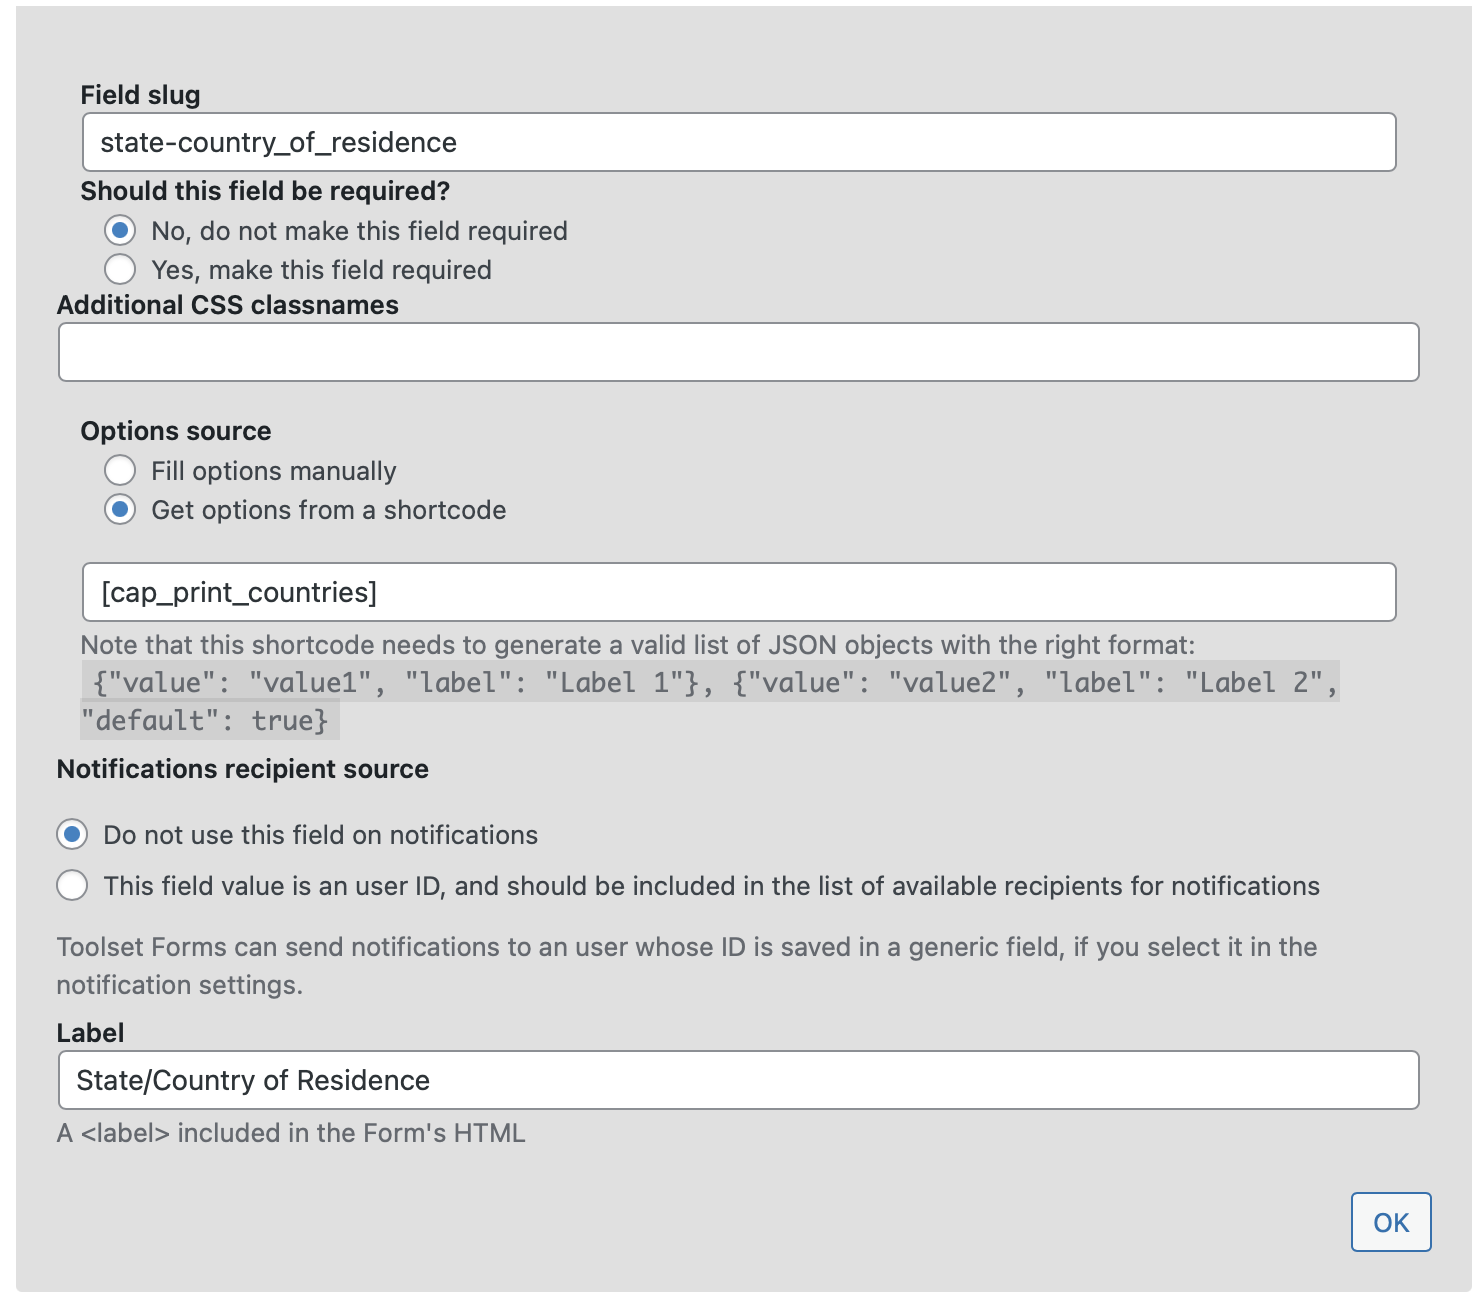Click the 'Note that this shortcode needs' help text
This screenshot has height=1304, width=1482.
tap(638, 645)
